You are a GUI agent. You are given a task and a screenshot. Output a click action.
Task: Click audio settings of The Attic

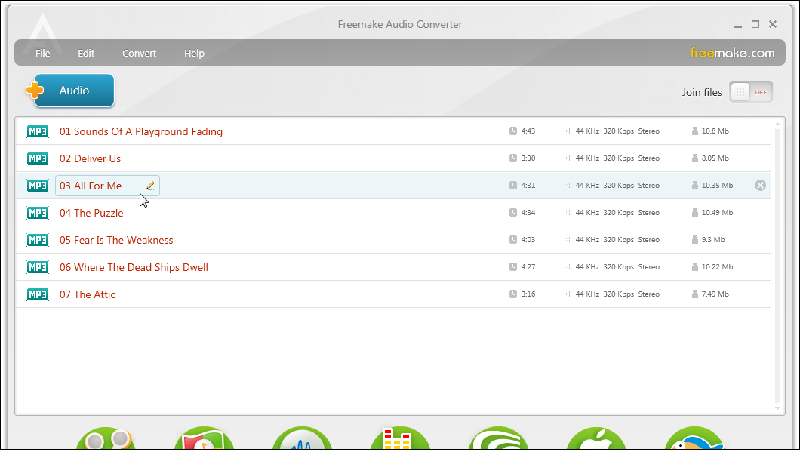click(x=612, y=294)
